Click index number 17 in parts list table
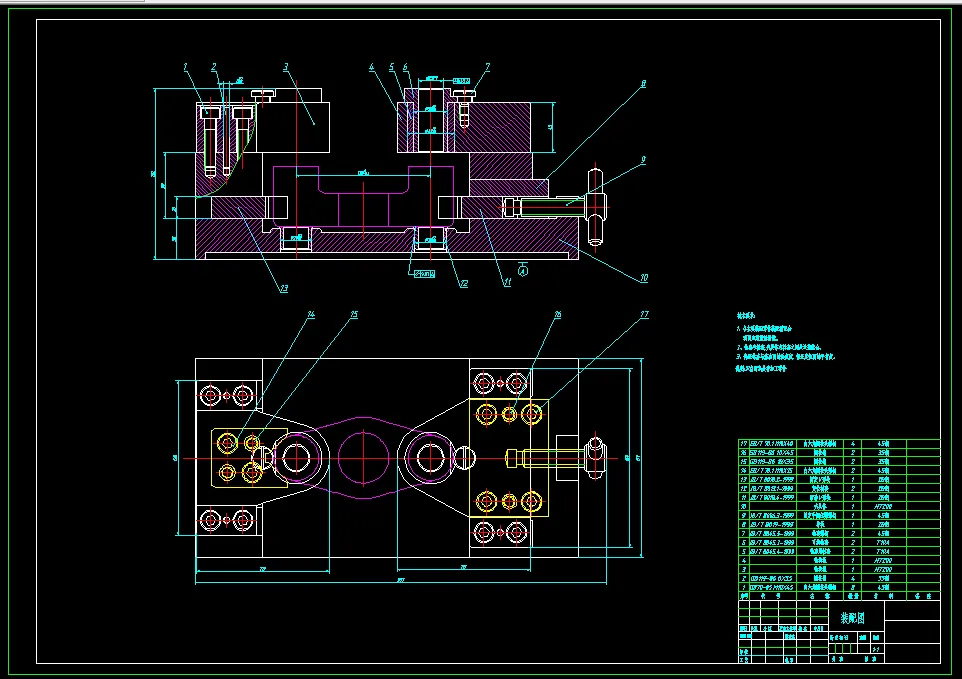 point(744,443)
